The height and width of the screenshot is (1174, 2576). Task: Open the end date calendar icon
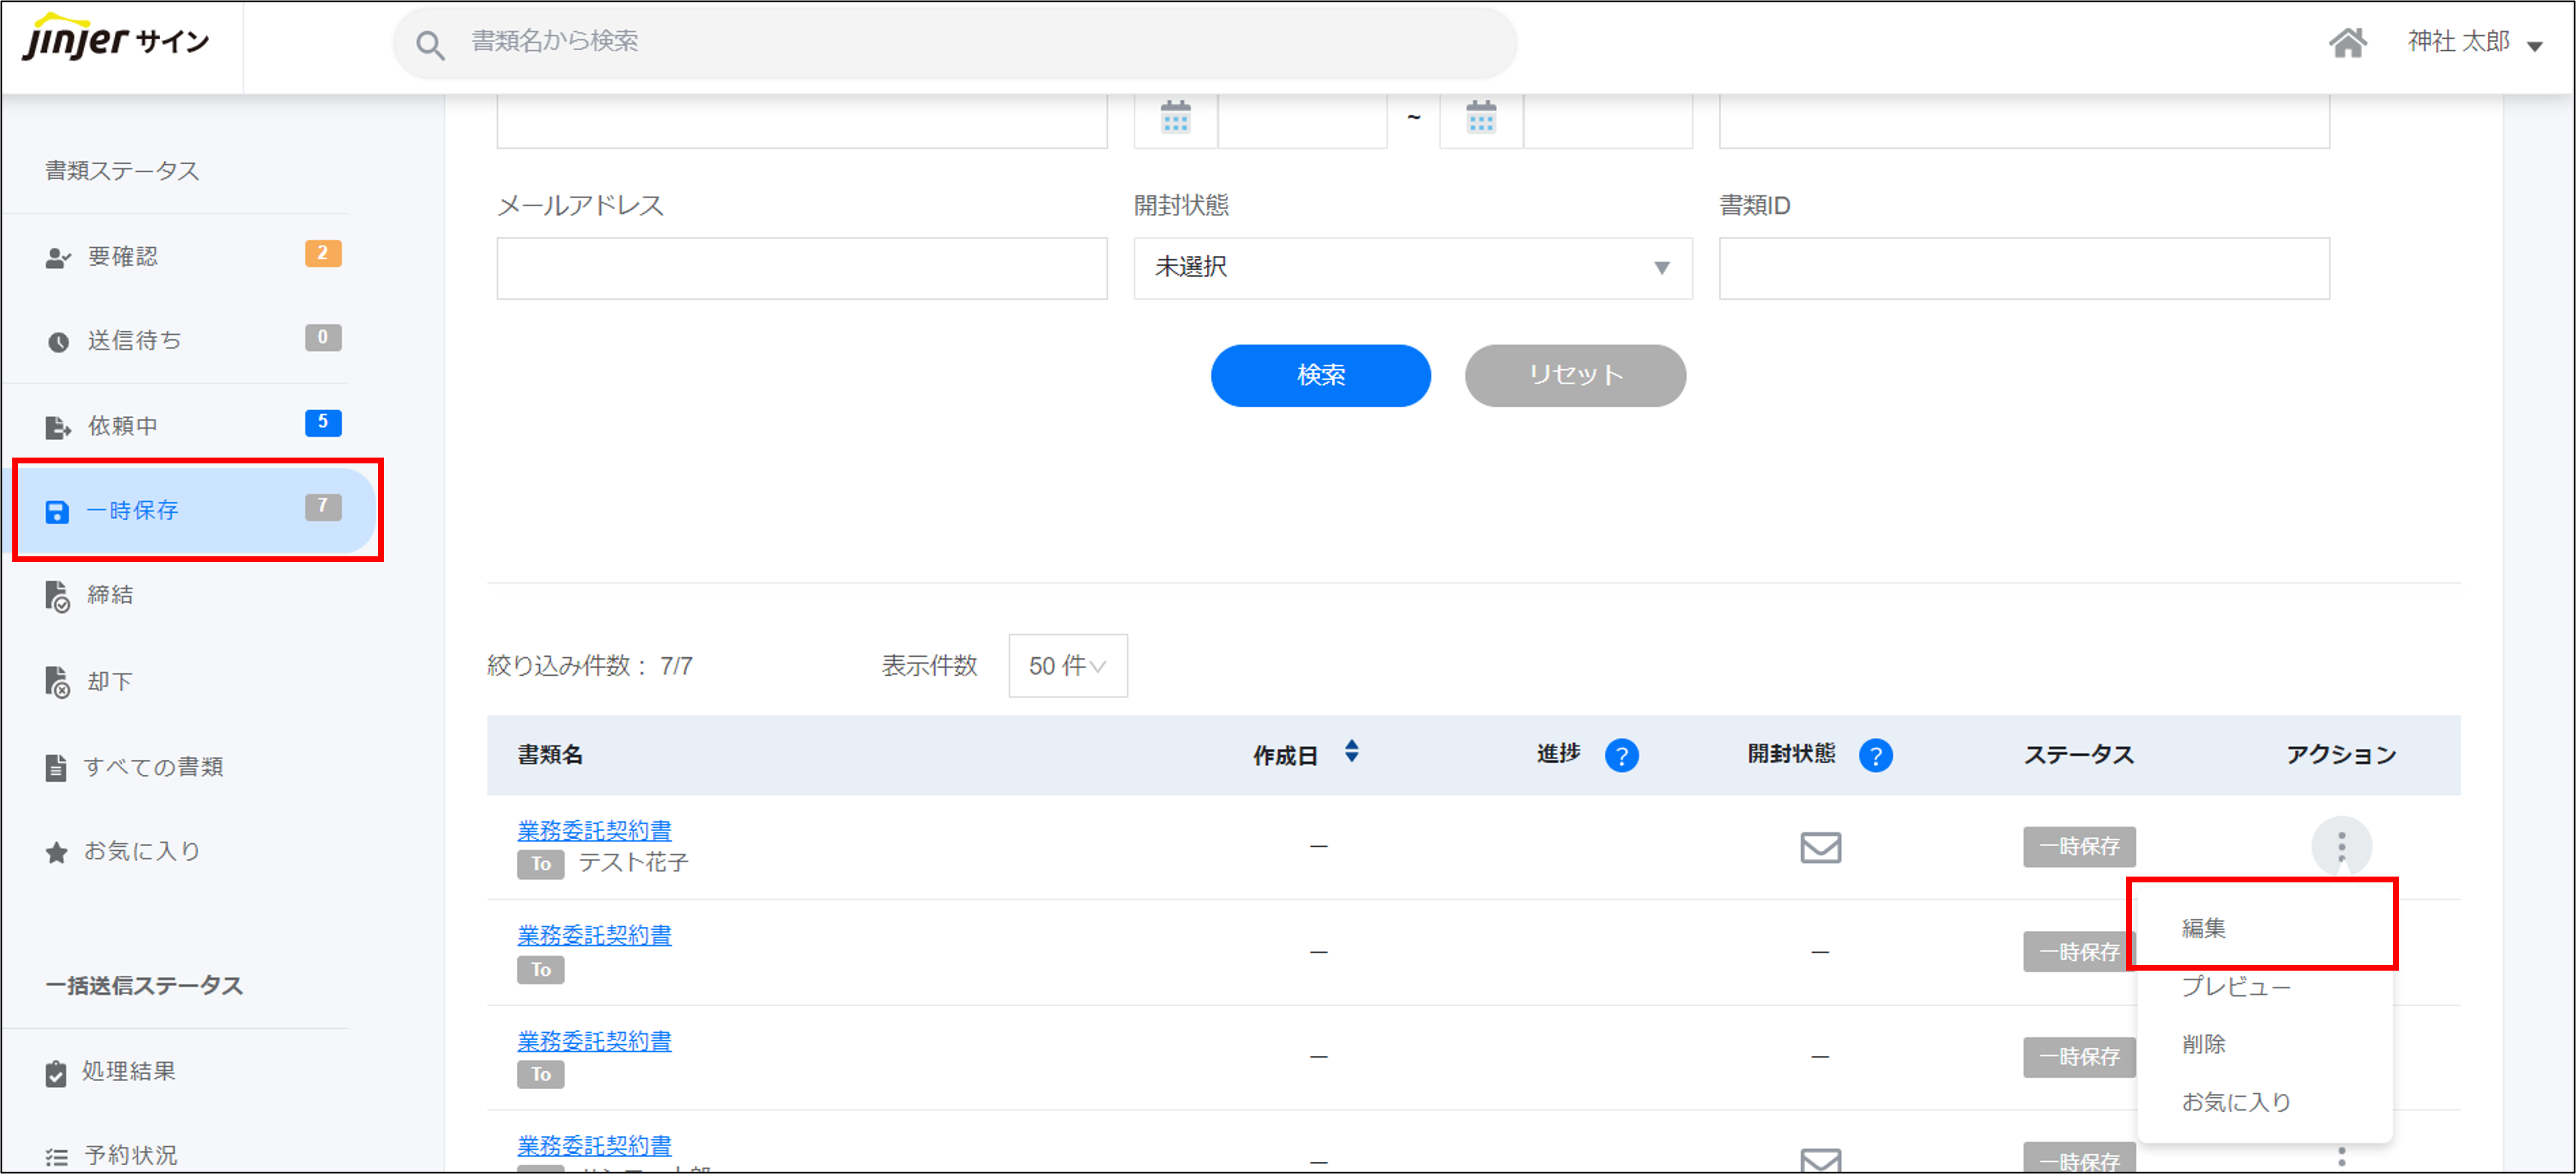tap(1481, 117)
